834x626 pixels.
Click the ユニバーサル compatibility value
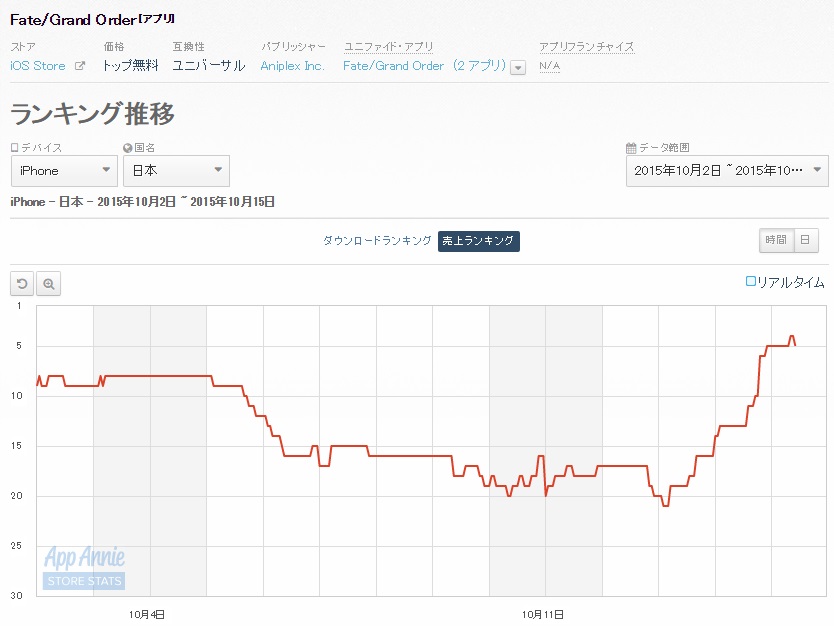click(x=208, y=66)
